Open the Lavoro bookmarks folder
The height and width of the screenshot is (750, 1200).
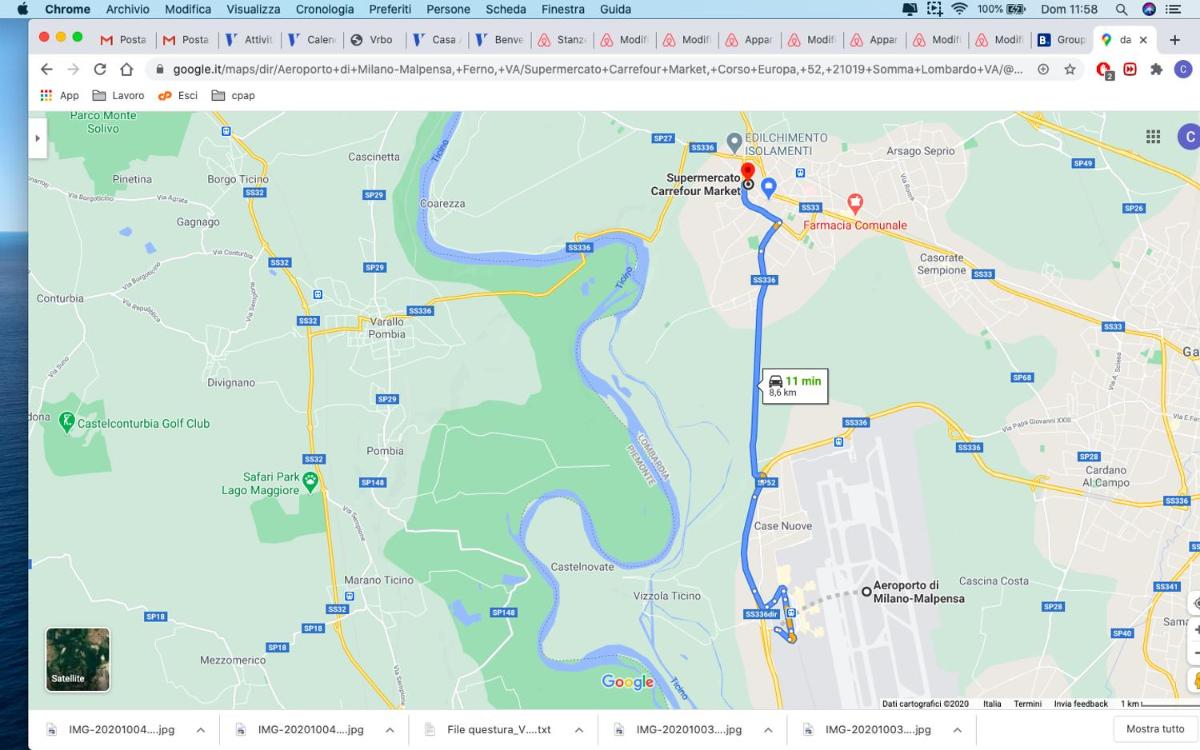tap(118, 96)
